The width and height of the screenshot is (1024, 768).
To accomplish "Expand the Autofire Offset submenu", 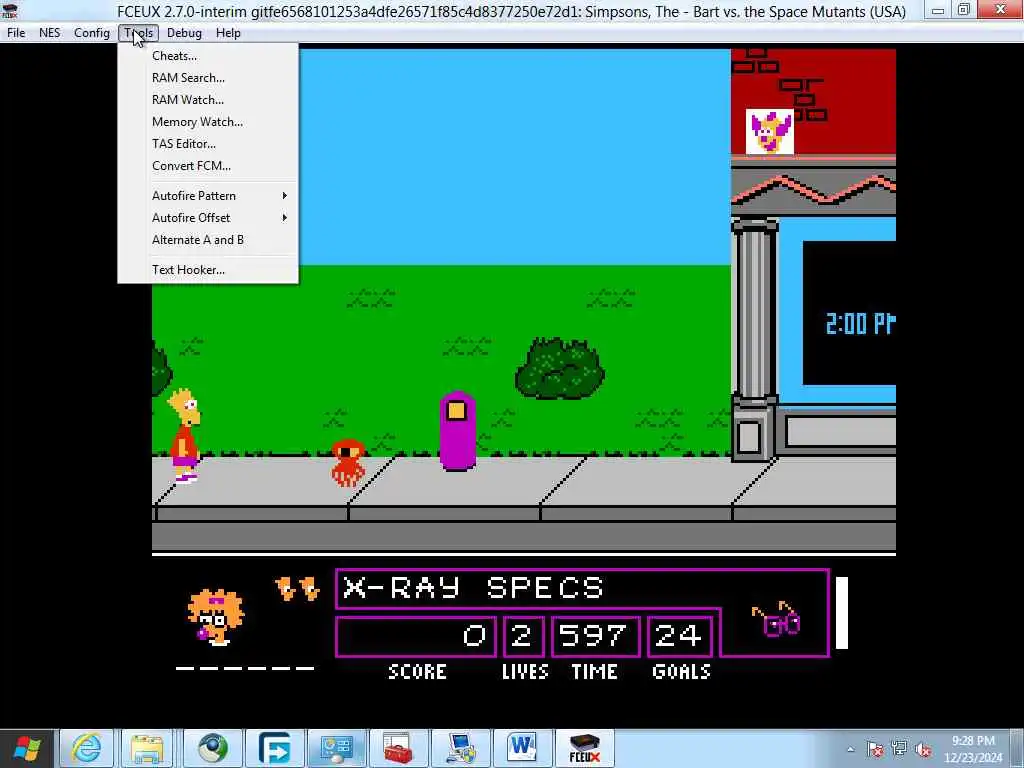I will [208, 218].
